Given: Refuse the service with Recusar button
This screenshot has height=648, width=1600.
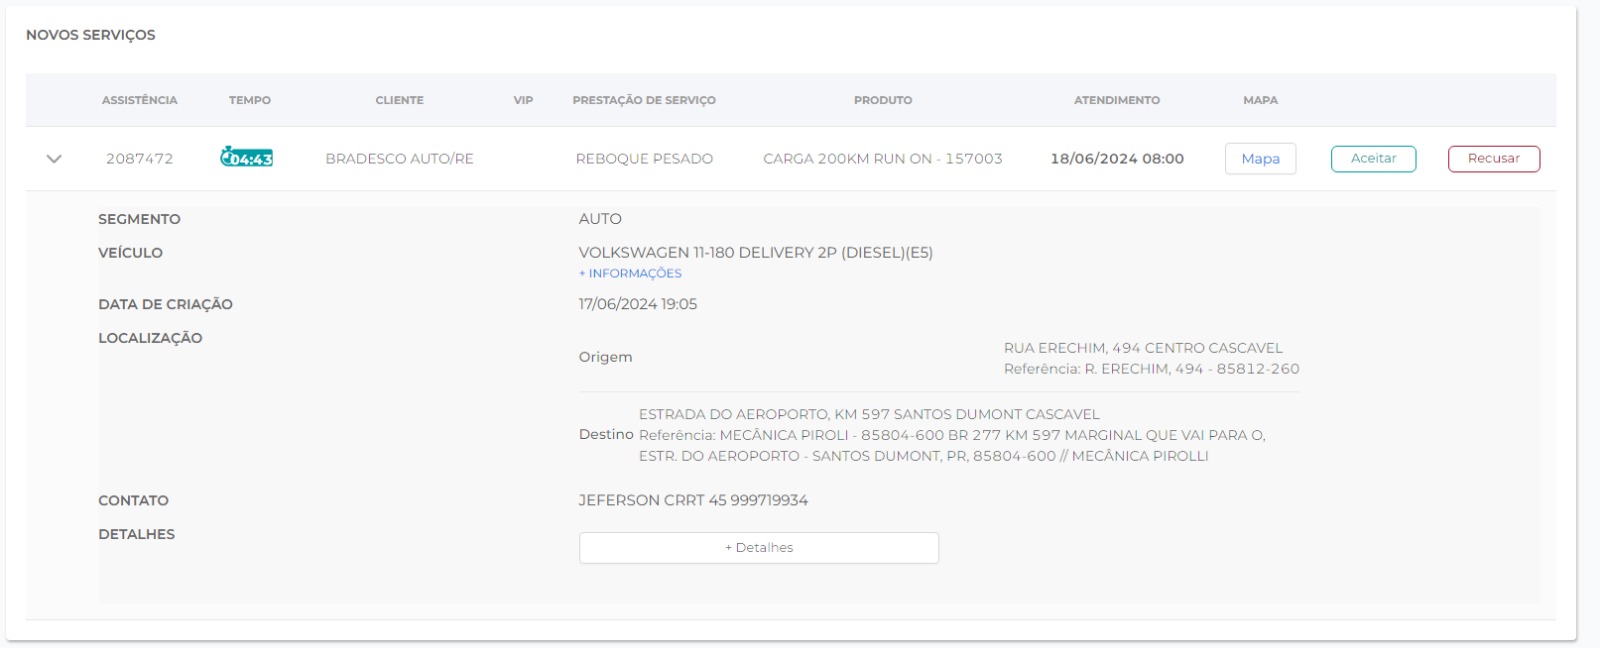Looking at the screenshot, I should click(x=1494, y=159).
